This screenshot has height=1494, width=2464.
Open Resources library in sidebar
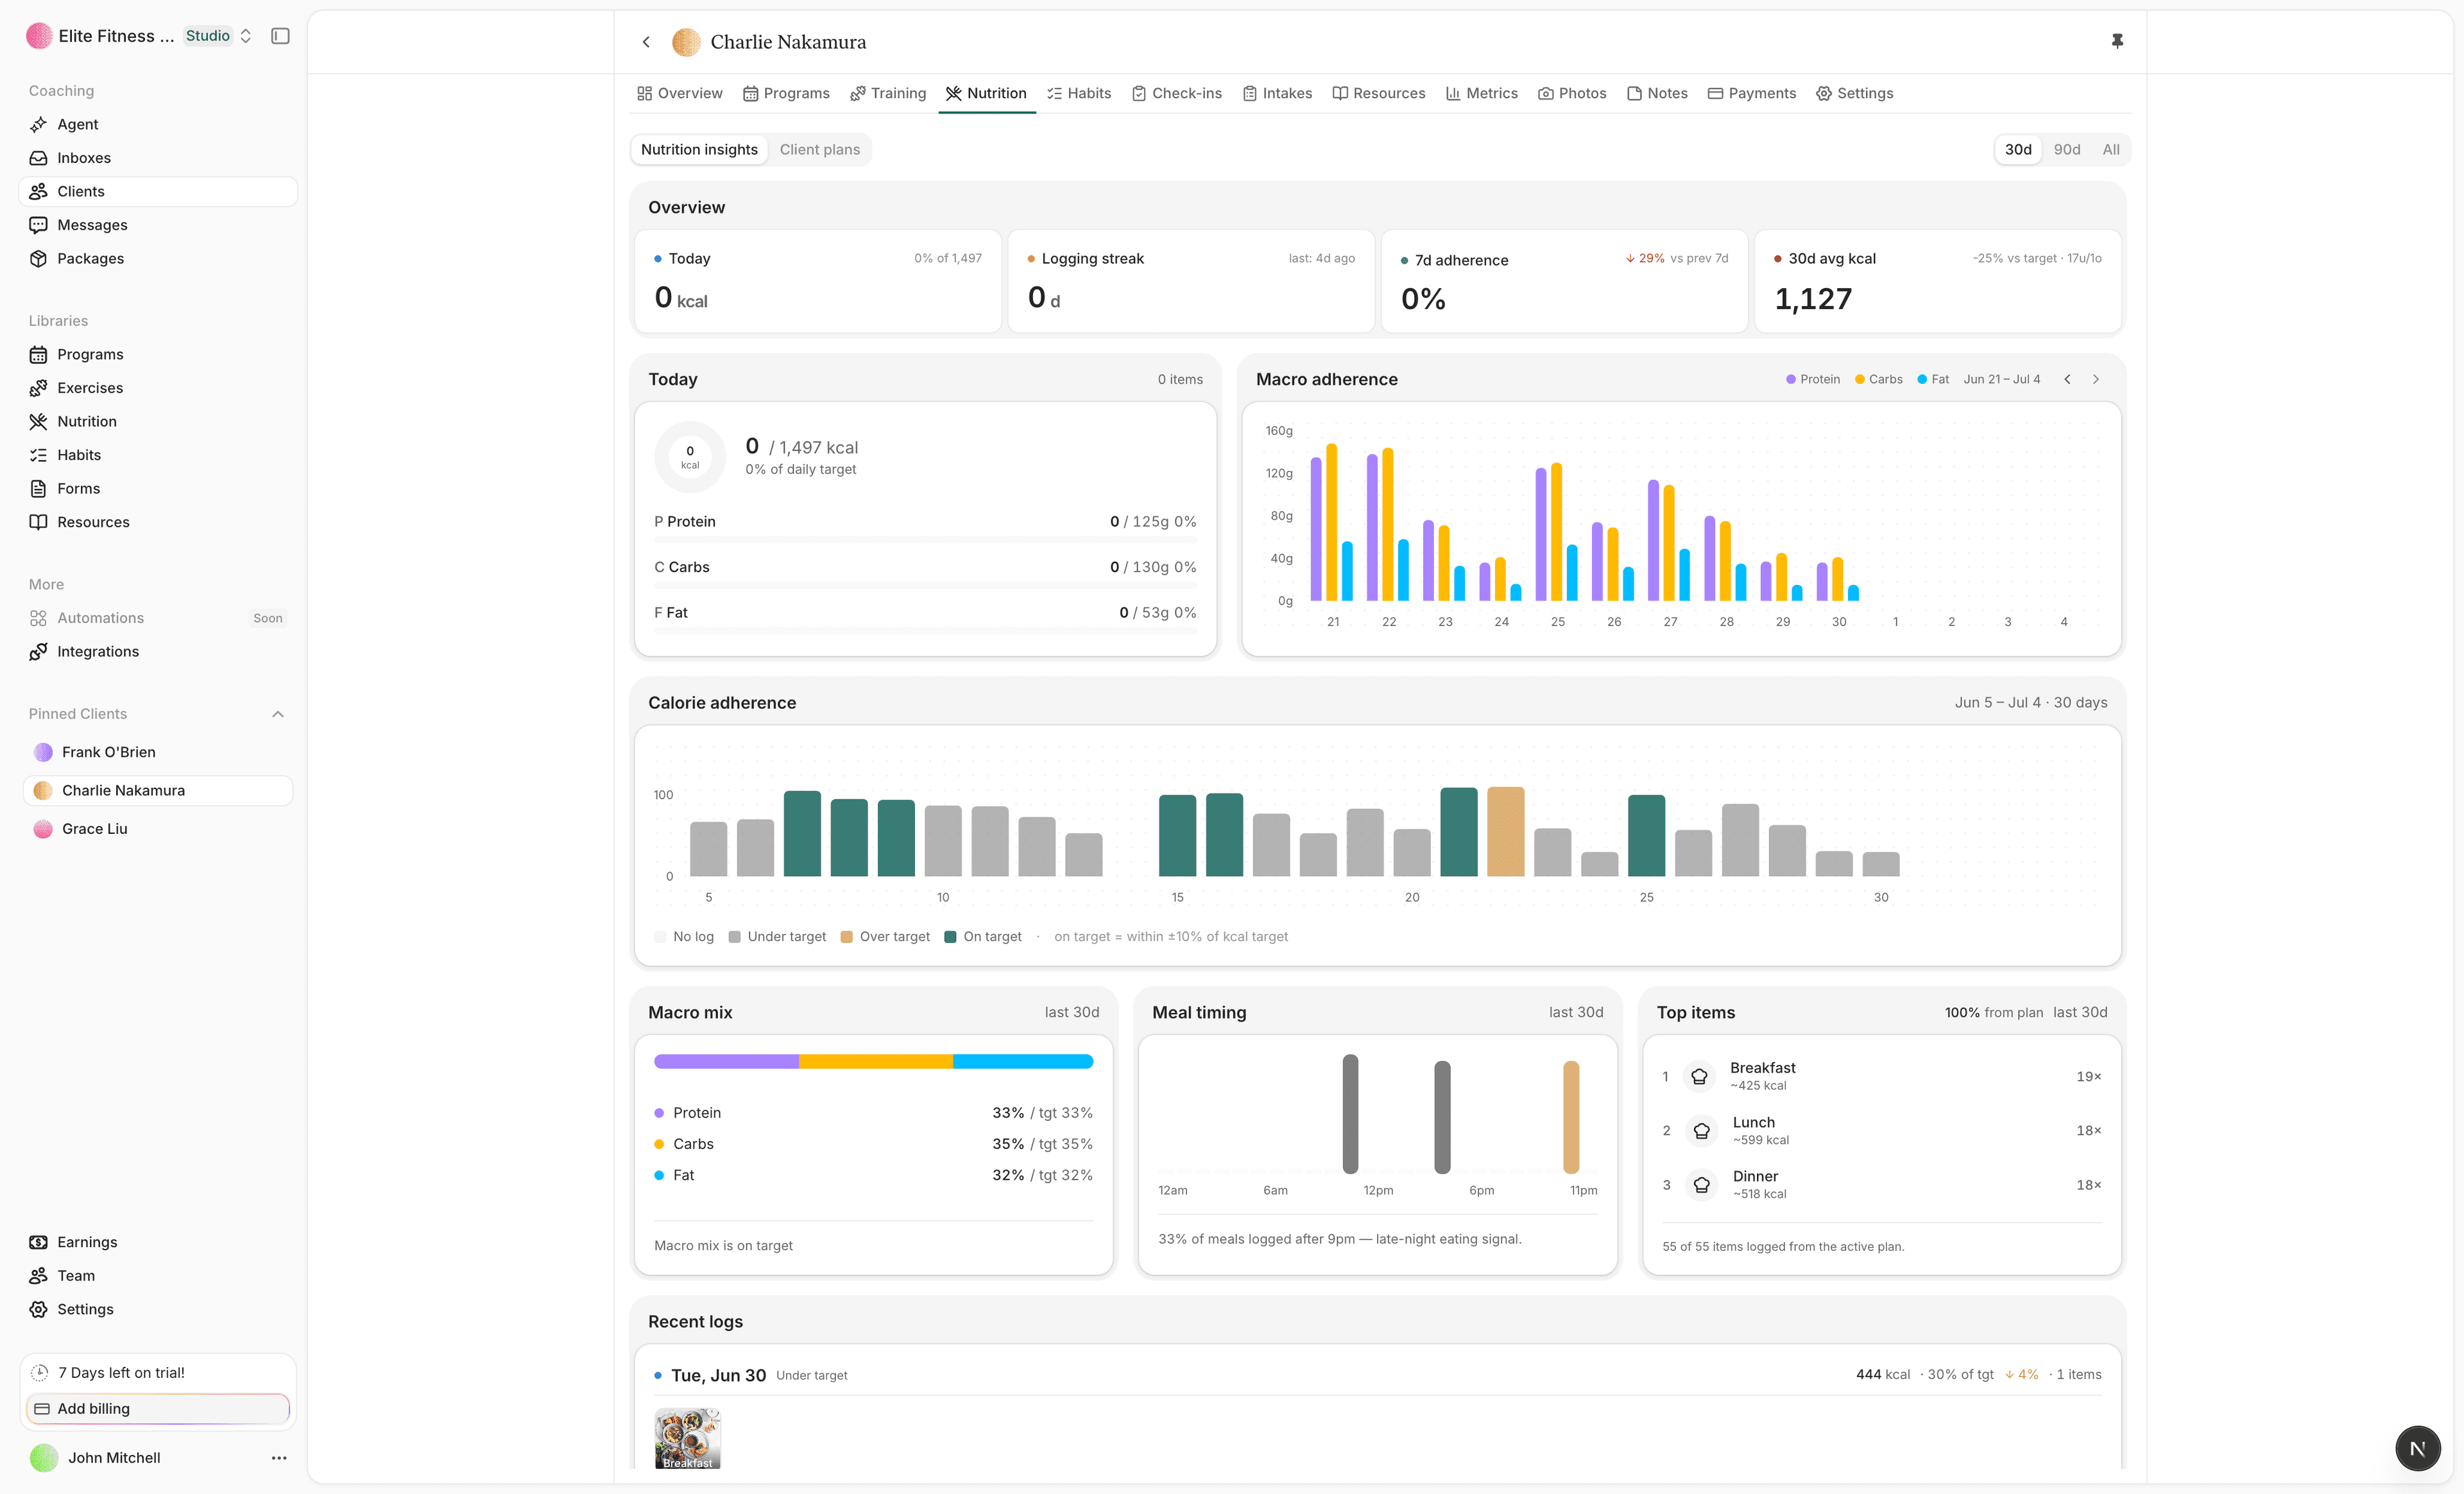(x=158, y=522)
